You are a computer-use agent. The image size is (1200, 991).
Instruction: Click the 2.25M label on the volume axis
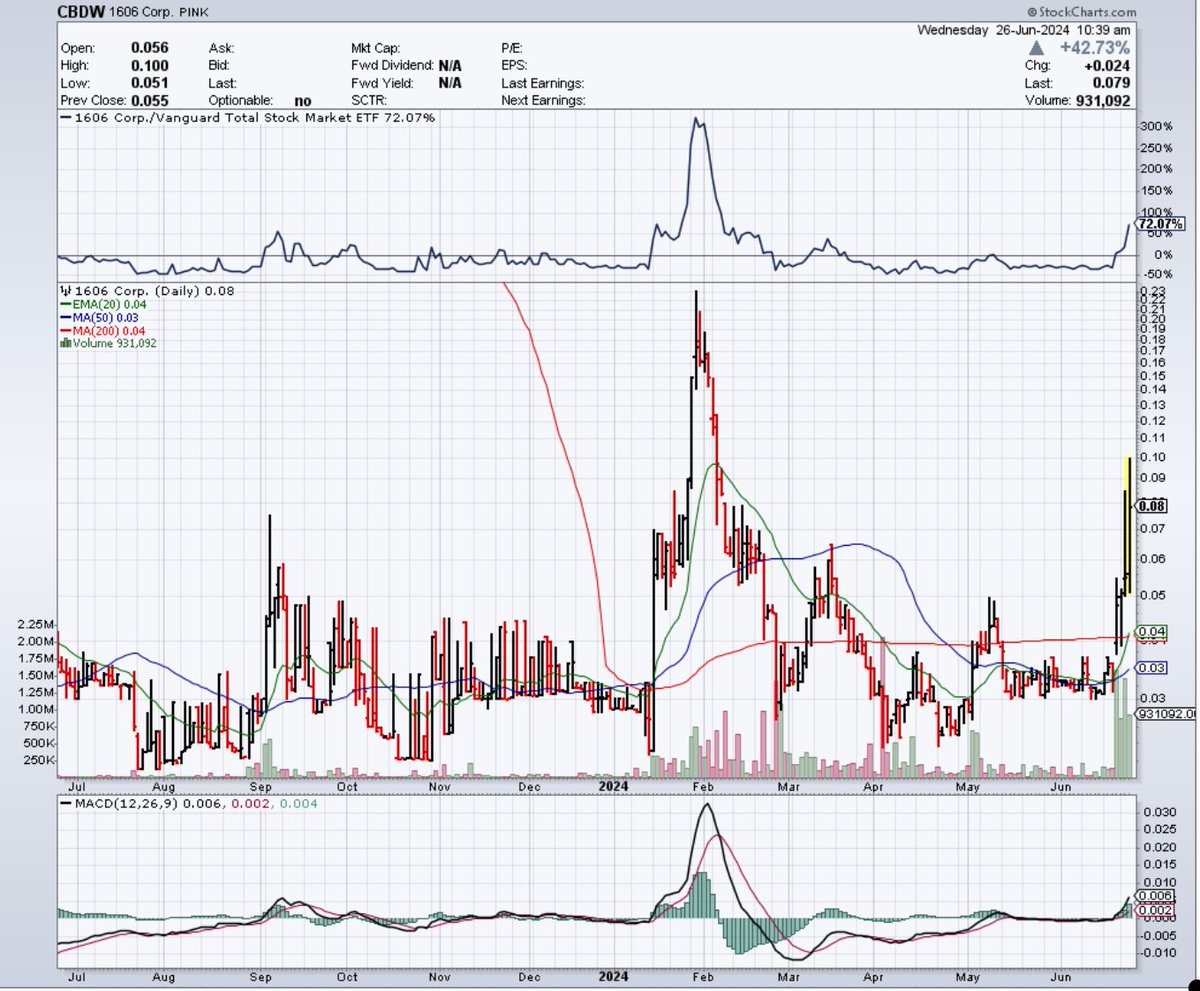tap(38, 624)
